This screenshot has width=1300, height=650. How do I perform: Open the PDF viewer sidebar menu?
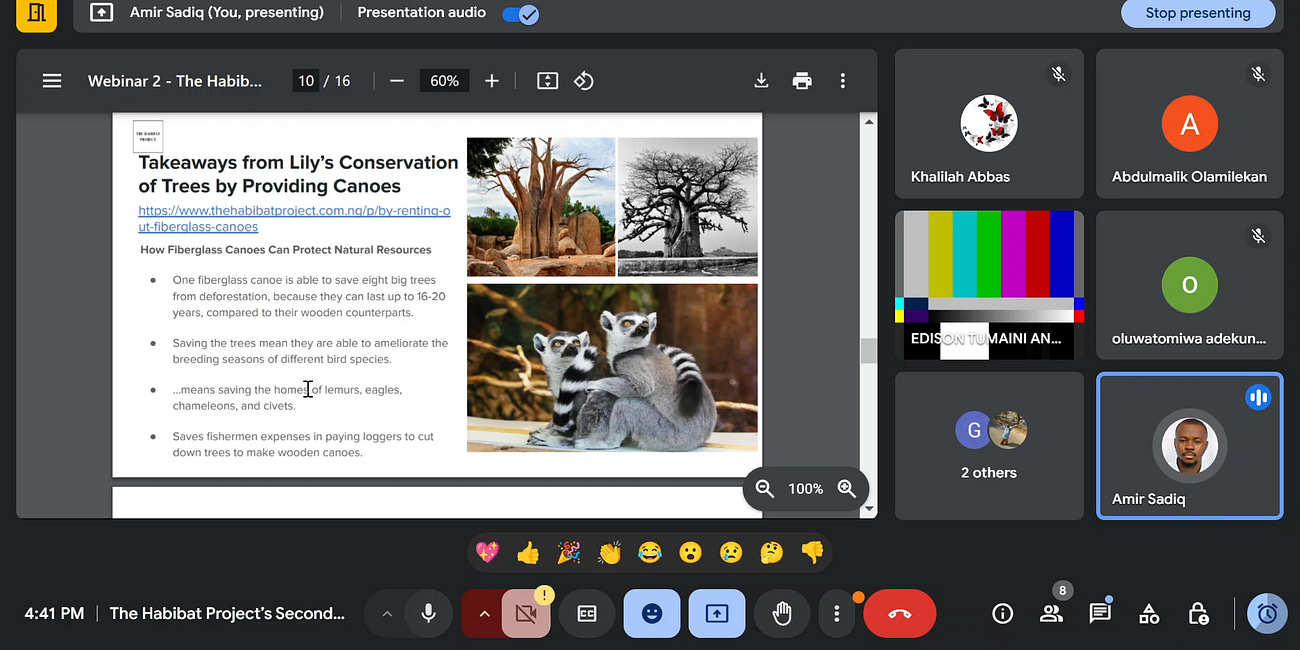click(52, 81)
